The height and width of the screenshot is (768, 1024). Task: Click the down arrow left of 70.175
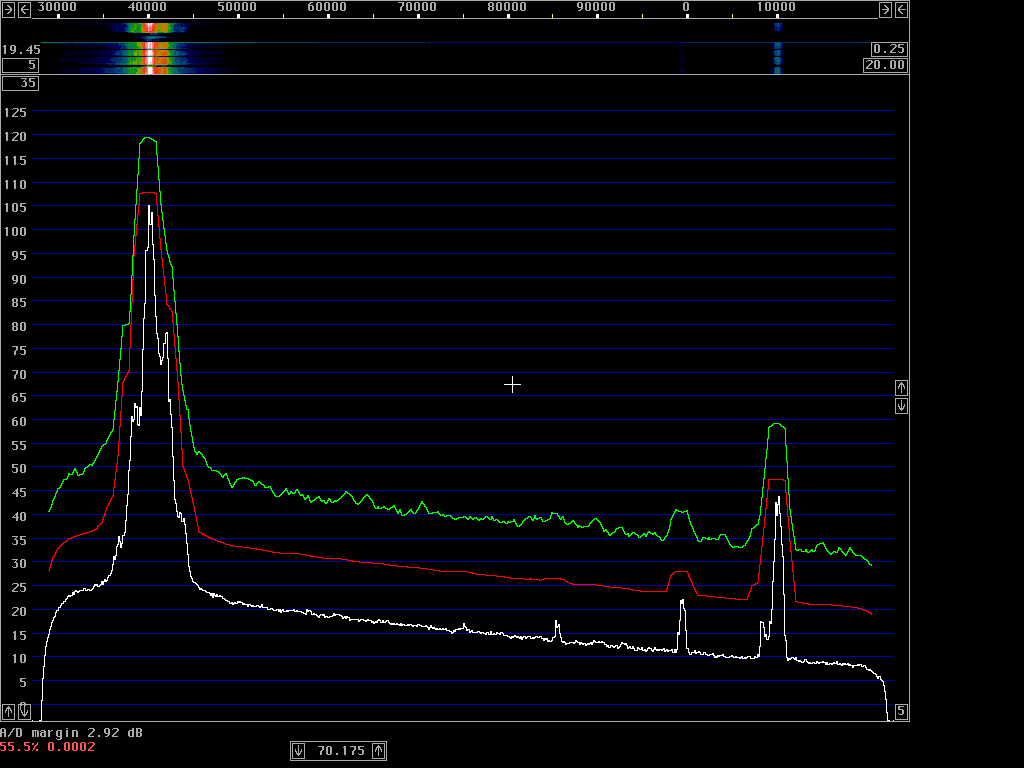pos(298,751)
